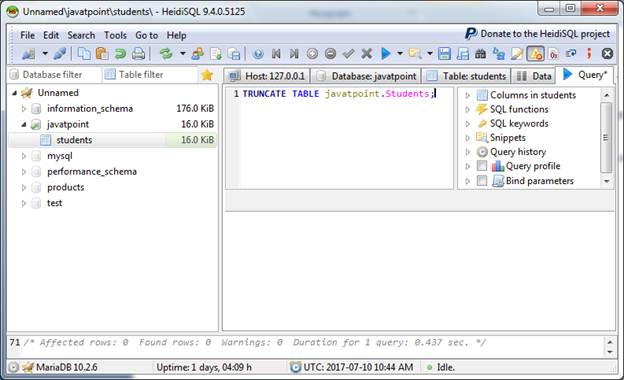Open session manager dropdown arrow
Screen dimensions: 624x380
45,53
